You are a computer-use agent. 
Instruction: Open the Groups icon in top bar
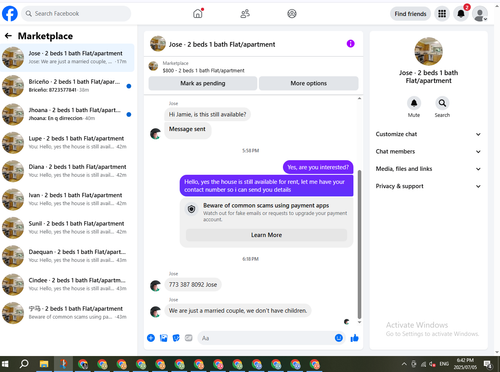292,14
